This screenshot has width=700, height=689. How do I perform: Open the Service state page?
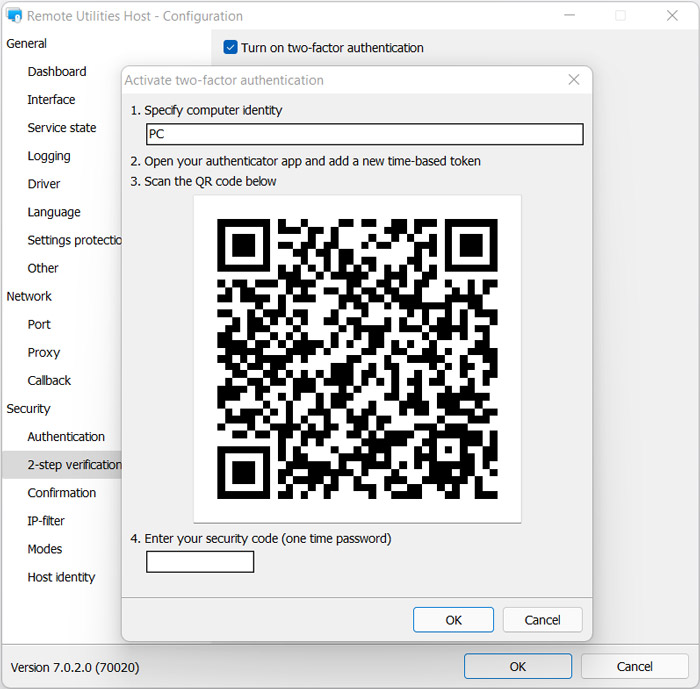62,128
